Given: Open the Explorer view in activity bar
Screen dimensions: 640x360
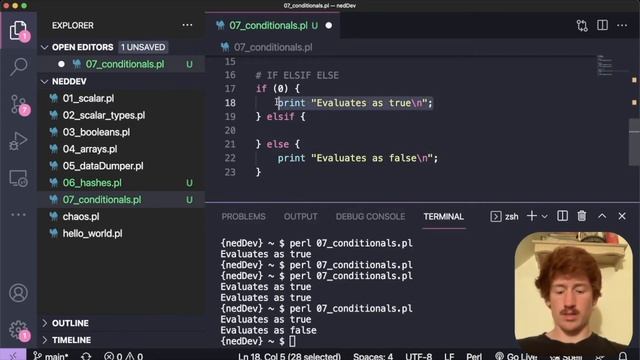Looking at the screenshot, I should 18,31.
